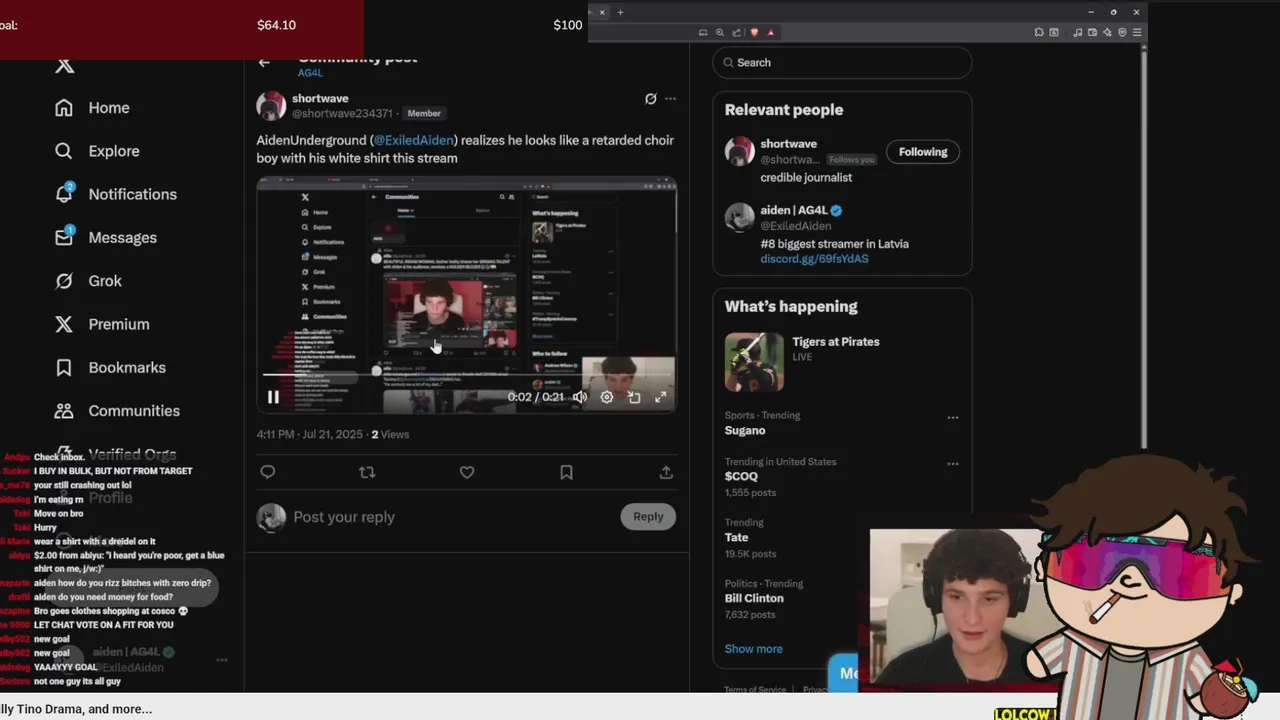This screenshot has width=1280, height=720.
Task: Pause the embedded video
Action: pos(273,397)
